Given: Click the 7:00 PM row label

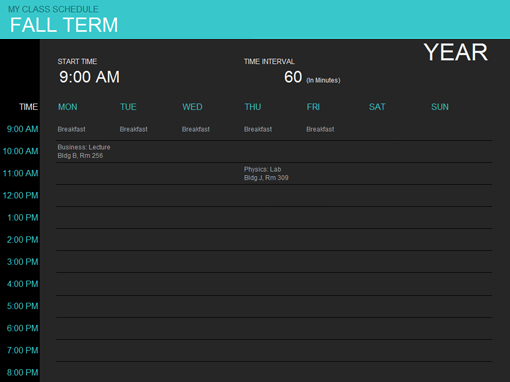Looking at the screenshot, I should pyautogui.click(x=23, y=350).
